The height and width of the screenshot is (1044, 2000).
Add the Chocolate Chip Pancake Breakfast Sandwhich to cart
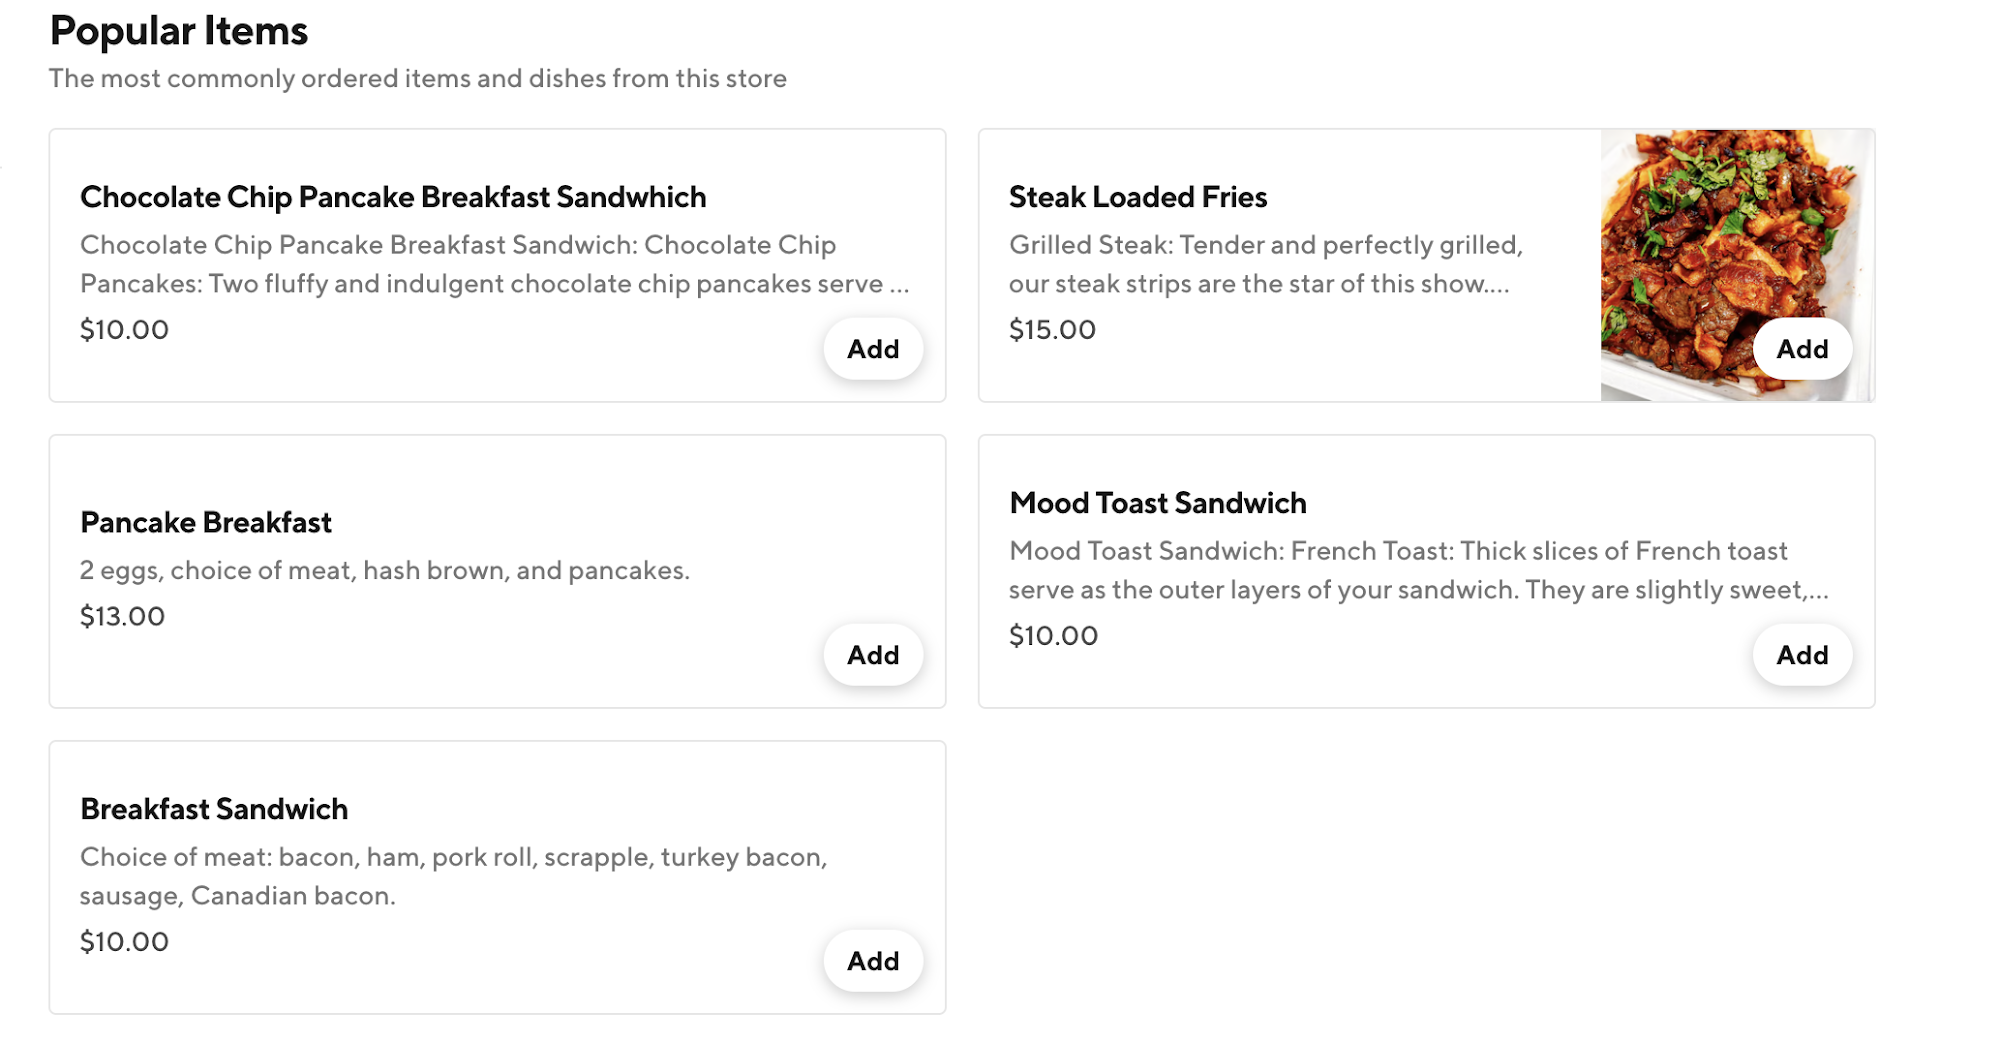coord(872,349)
